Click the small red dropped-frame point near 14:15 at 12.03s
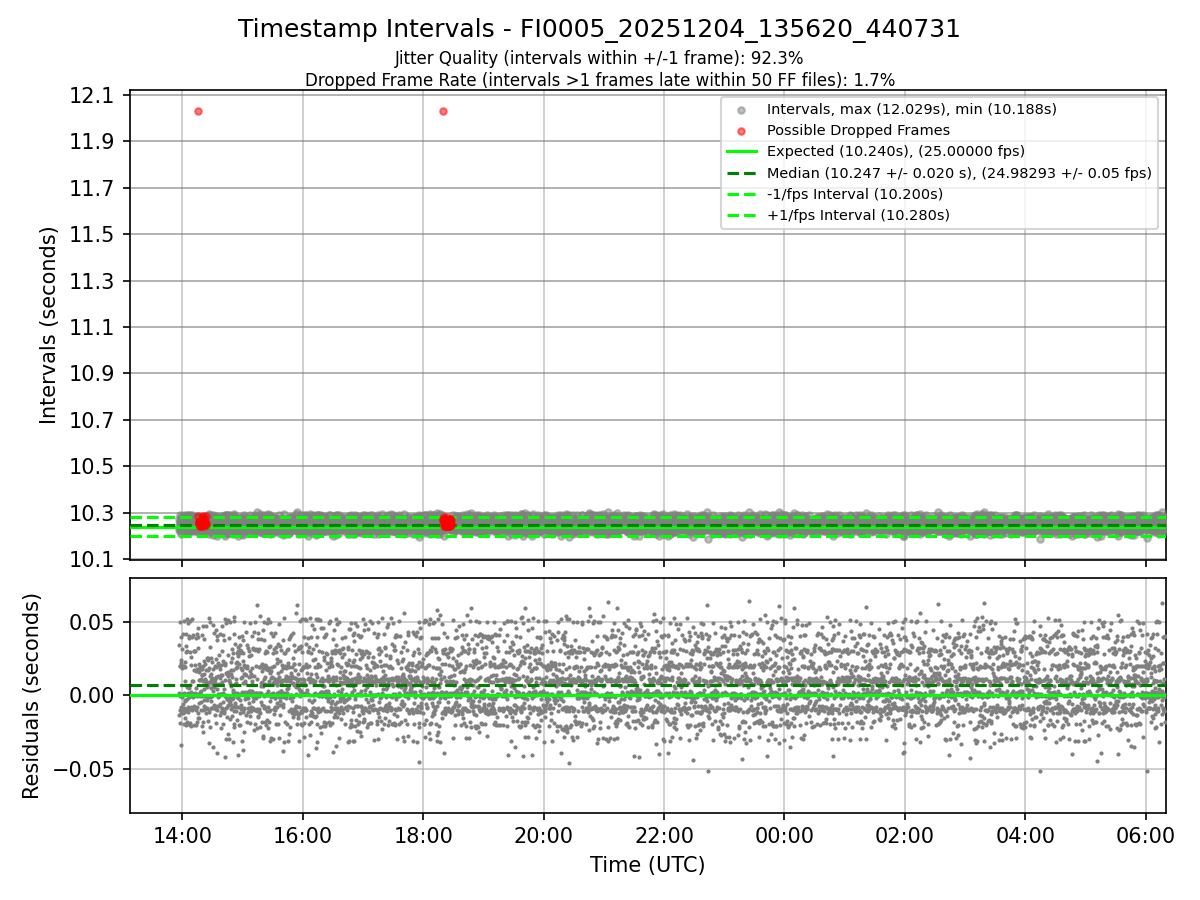Viewport: 1200px width, 900px height. point(198,111)
